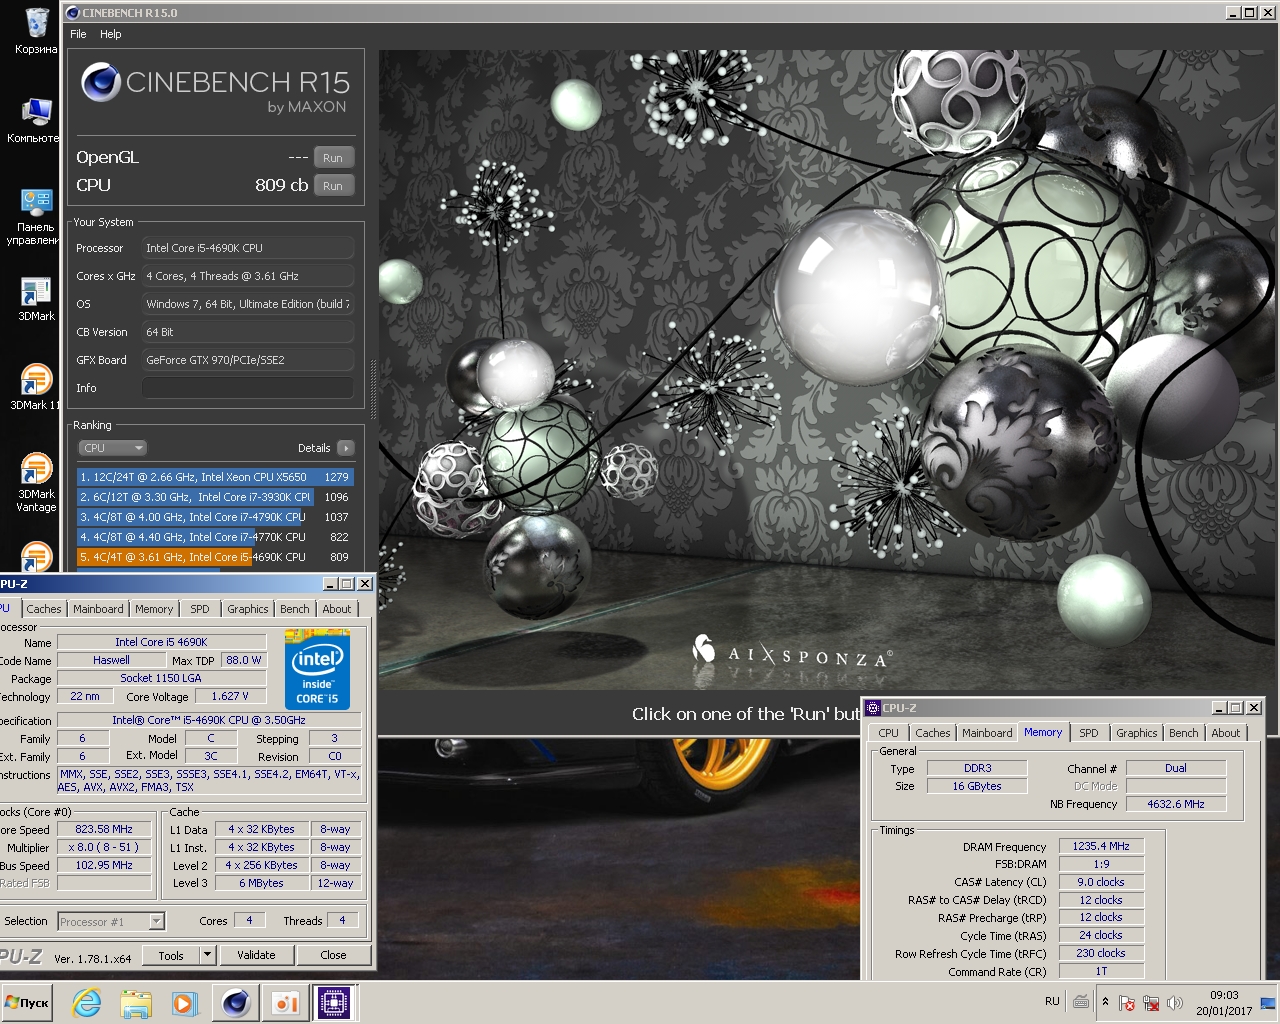
Task: Switch to Graphics tab in left CPU-Z
Action: (248, 608)
